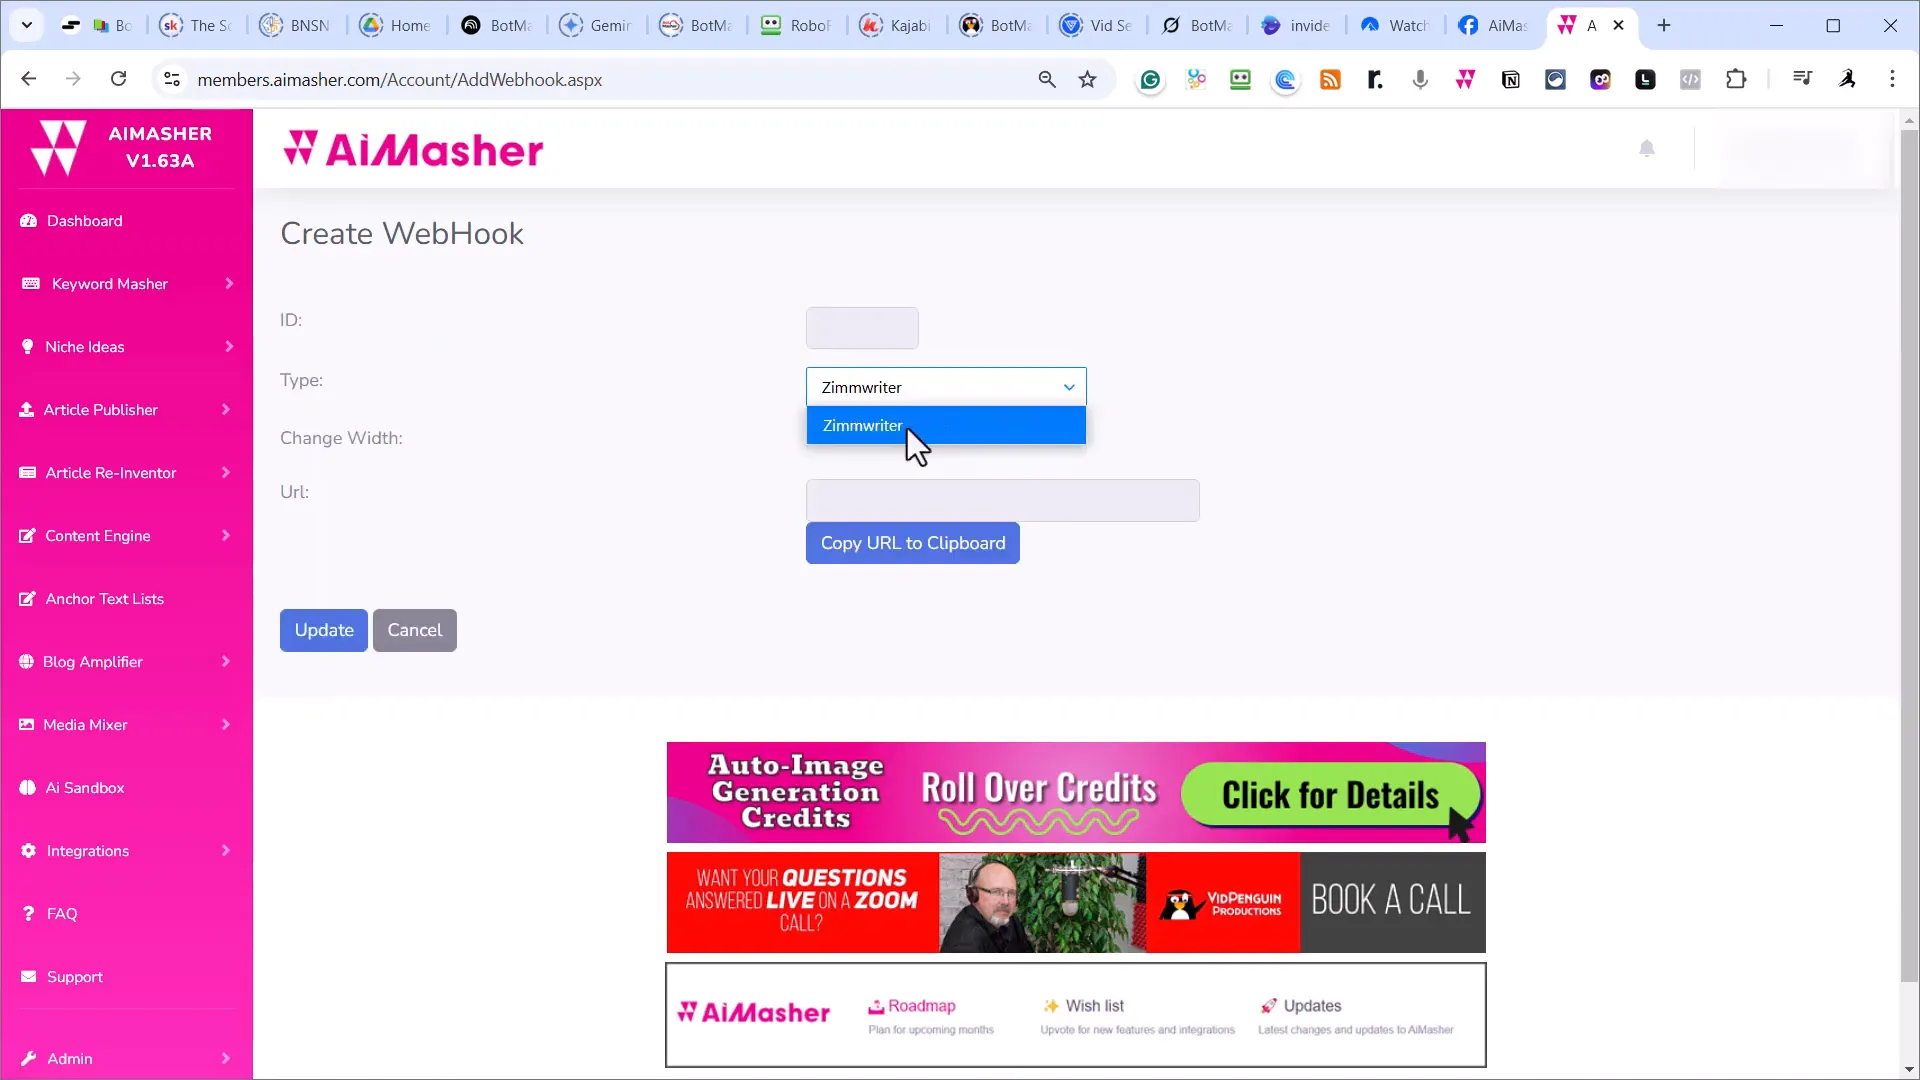Click the page vertical scrollbar
The image size is (1920, 1080).
click(x=1909, y=555)
